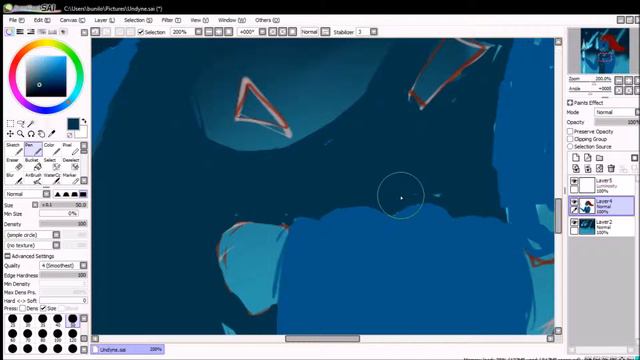Pick the size 50 brush preset
This screenshot has height=360, width=640.
pyautogui.click(x=73, y=321)
